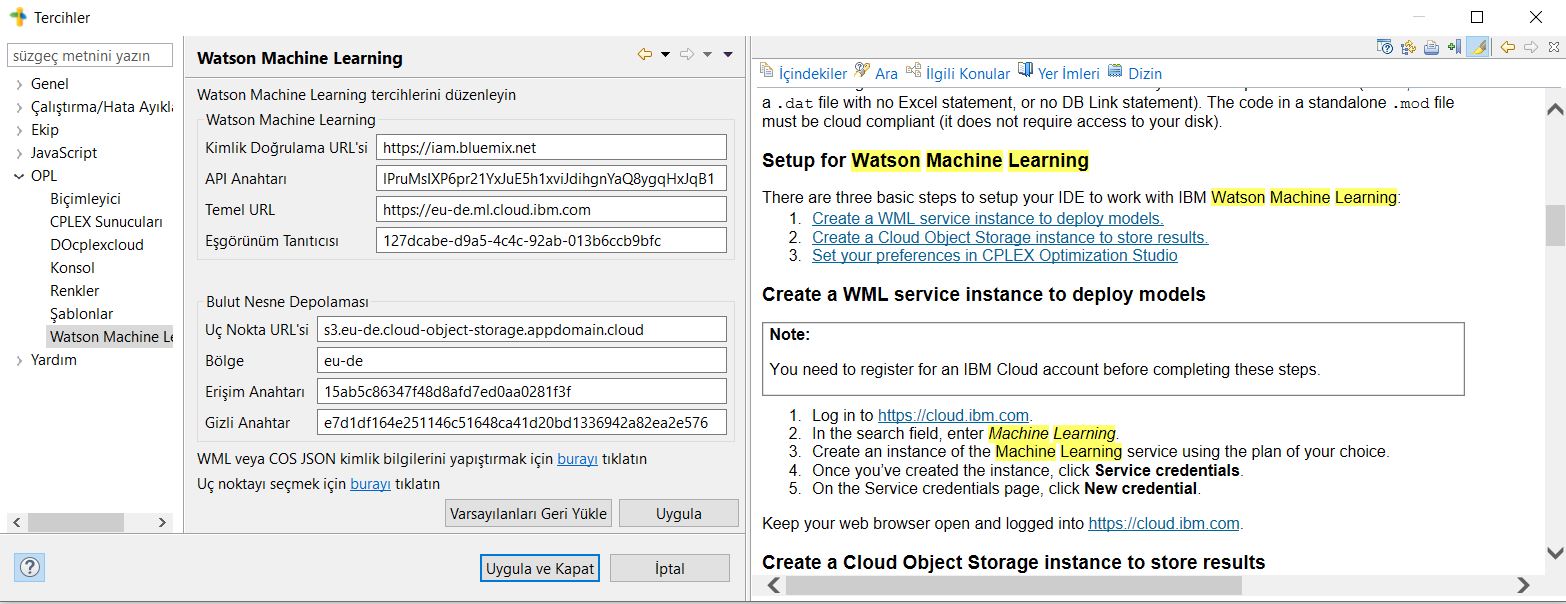Click Varsayılanları Geri Yükle button

click(528, 513)
